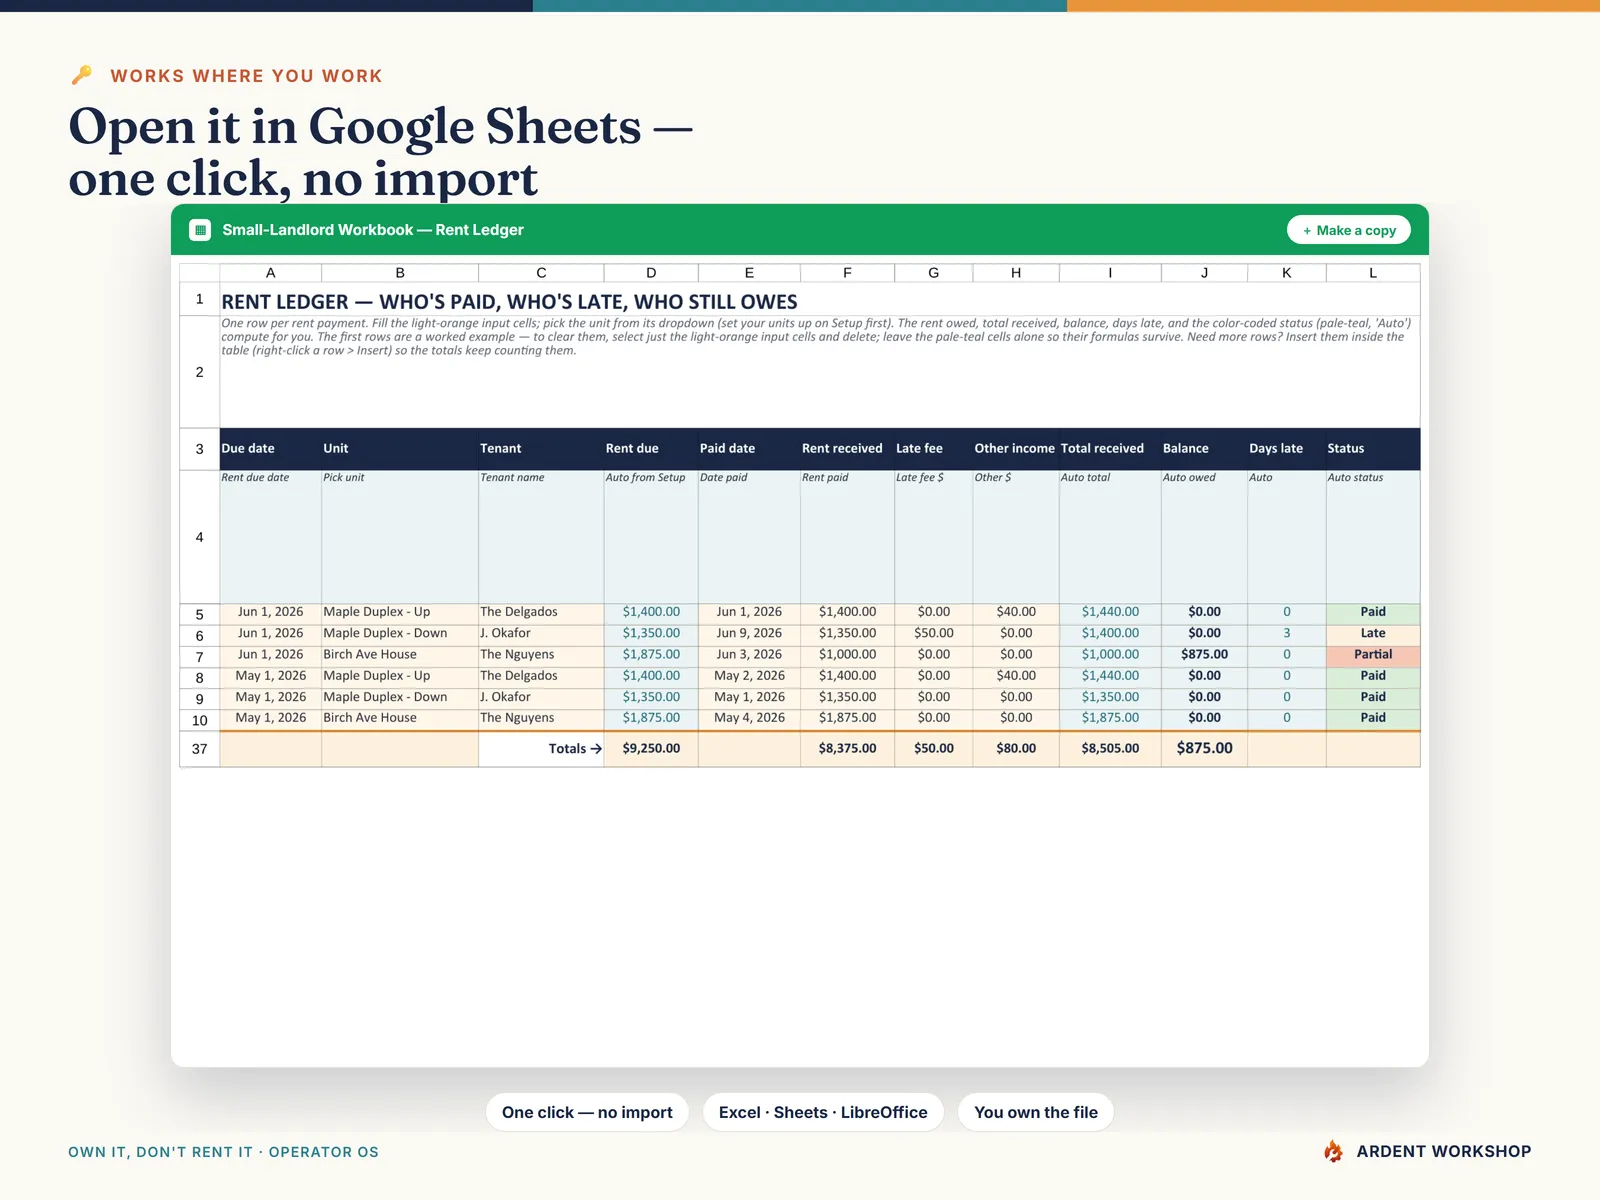
Task: Click the Pick unit helper text
Action: [343, 478]
